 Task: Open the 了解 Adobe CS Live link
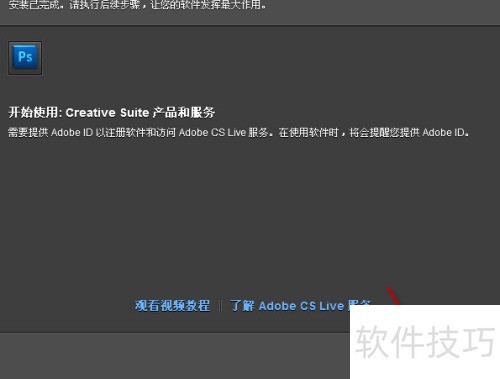point(300,305)
